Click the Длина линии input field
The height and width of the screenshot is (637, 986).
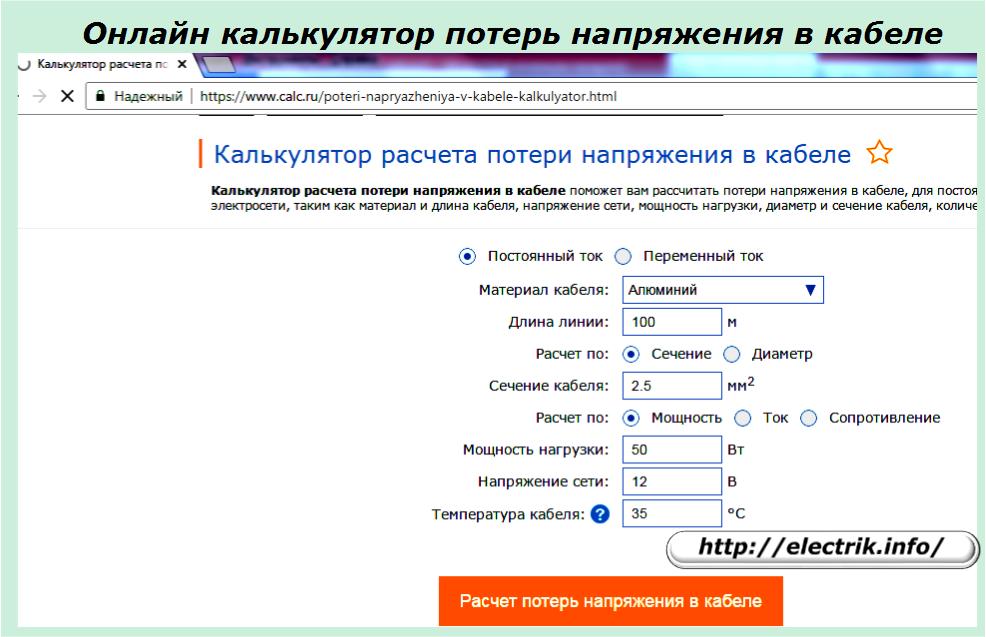[x=671, y=322]
